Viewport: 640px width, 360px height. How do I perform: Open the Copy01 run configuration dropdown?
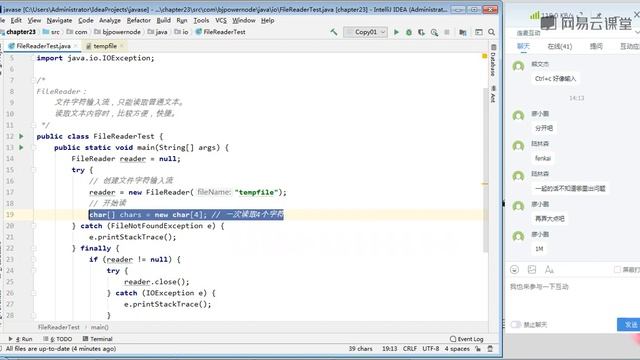click(x=365, y=32)
